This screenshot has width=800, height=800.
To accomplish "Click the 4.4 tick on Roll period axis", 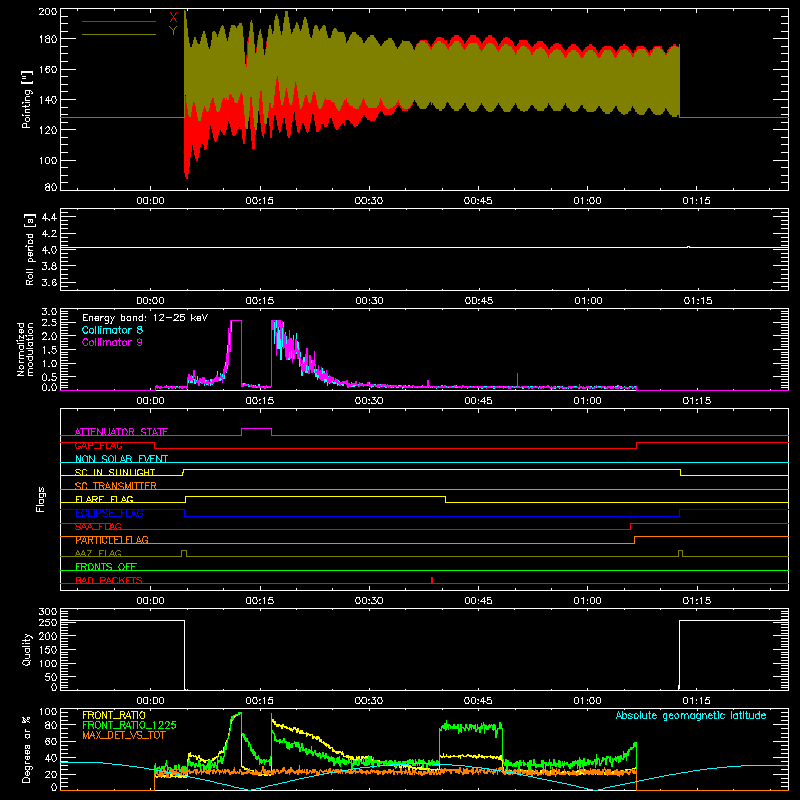I will pyautogui.click(x=49, y=217).
